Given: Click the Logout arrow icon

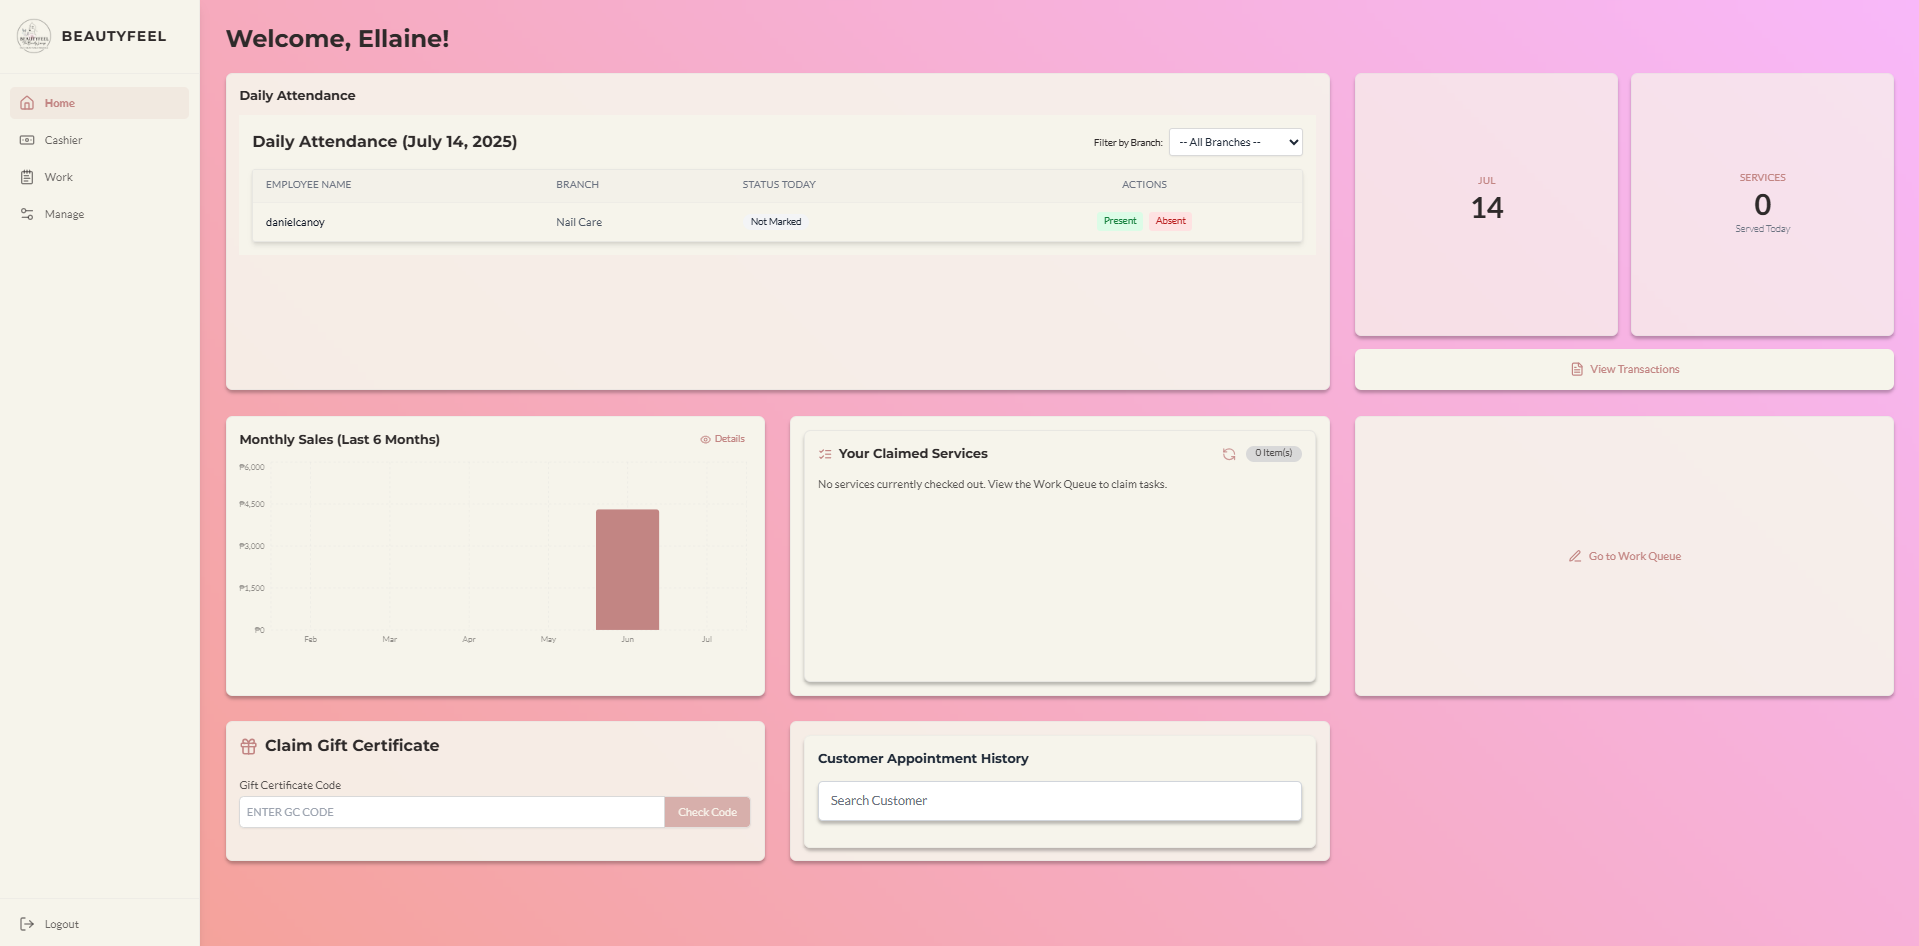Looking at the screenshot, I should point(27,924).
